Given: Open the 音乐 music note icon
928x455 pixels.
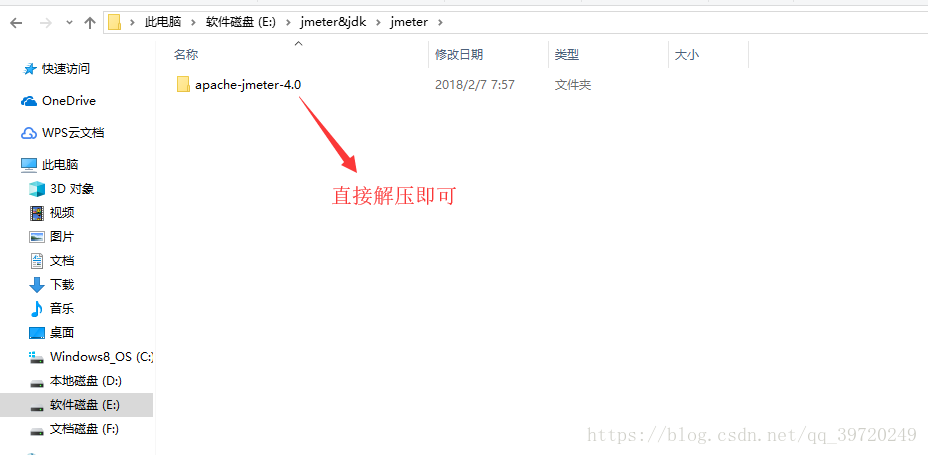Looking at the screenshot, I should pyautogui.click(x=37, y=309).
